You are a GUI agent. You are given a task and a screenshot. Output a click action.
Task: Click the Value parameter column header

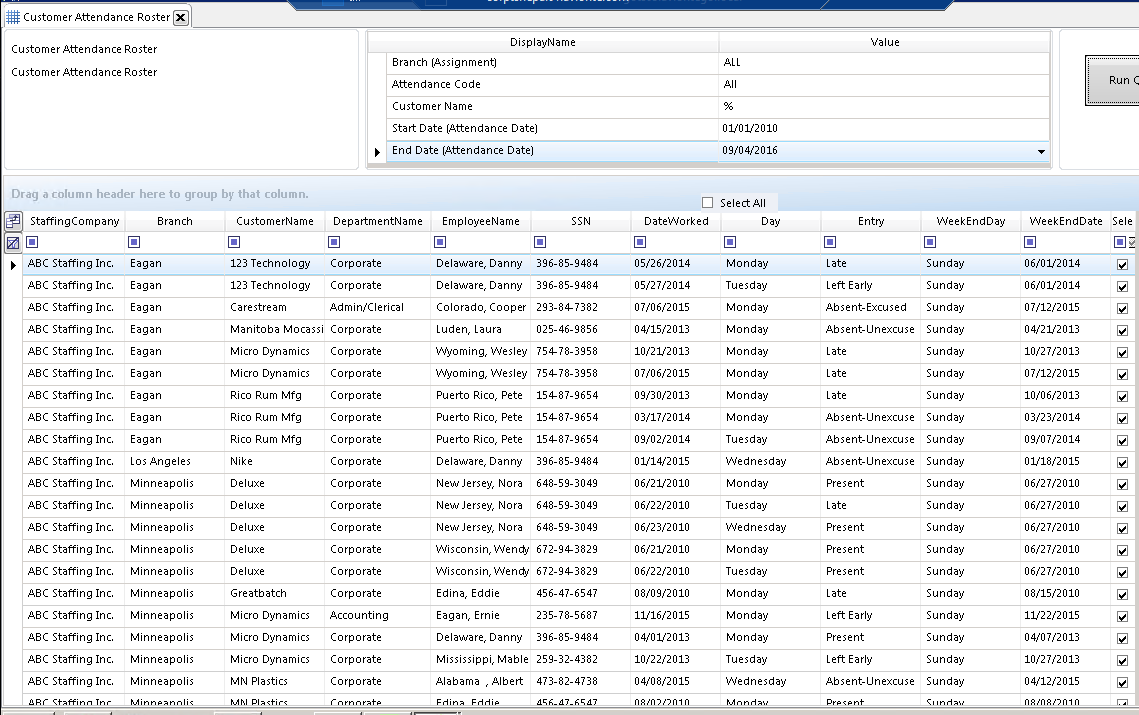click(885, 42)
